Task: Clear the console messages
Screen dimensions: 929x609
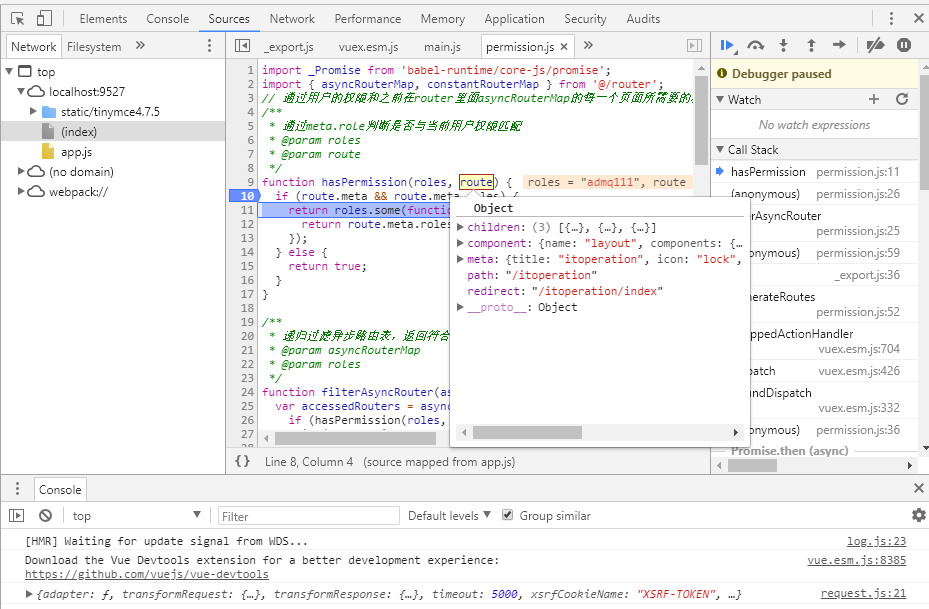Action: [x=44, y=514]
